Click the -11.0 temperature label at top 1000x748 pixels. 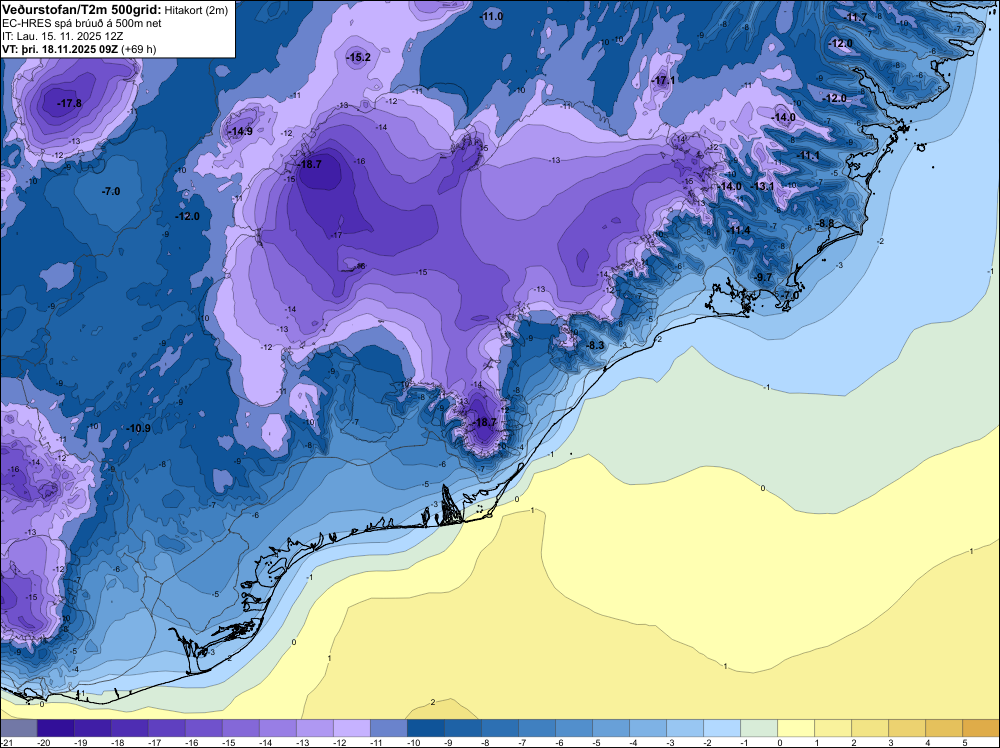tap(492, 16)
